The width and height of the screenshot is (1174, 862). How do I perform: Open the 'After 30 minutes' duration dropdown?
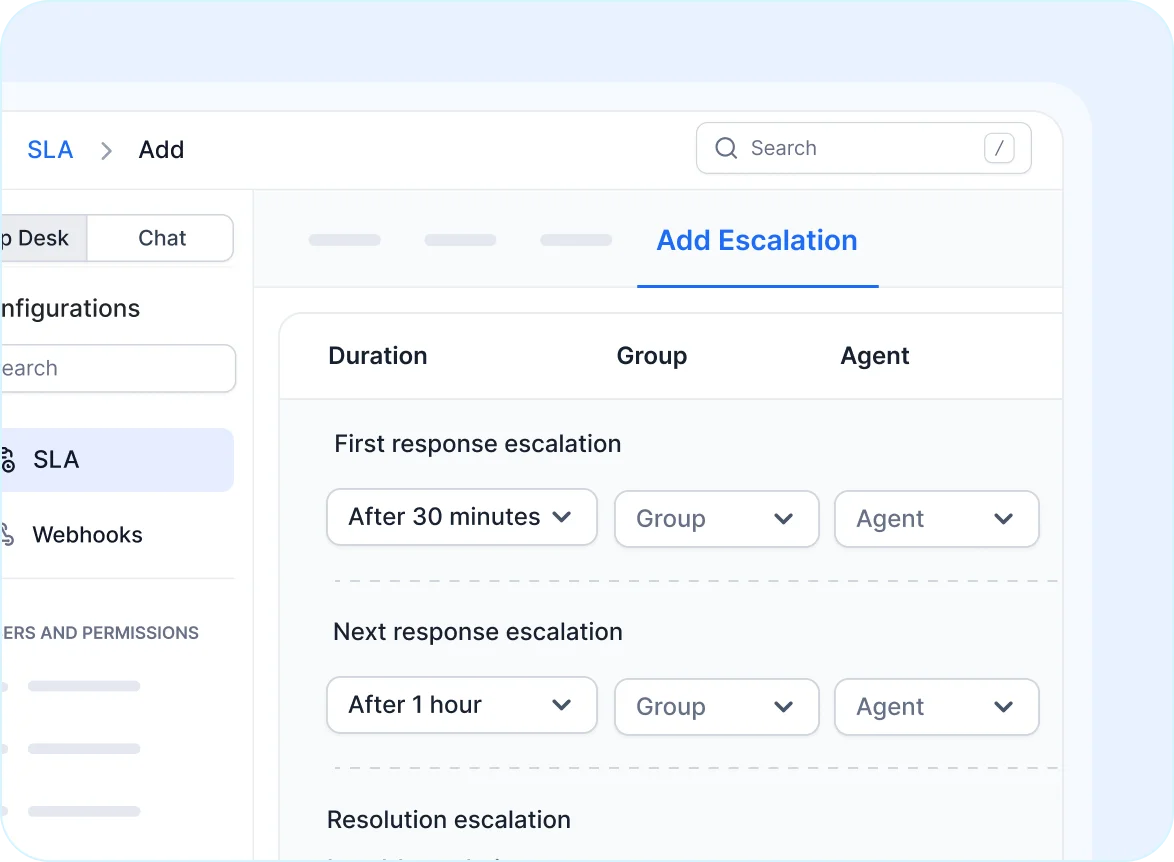(x=461, y=517)
